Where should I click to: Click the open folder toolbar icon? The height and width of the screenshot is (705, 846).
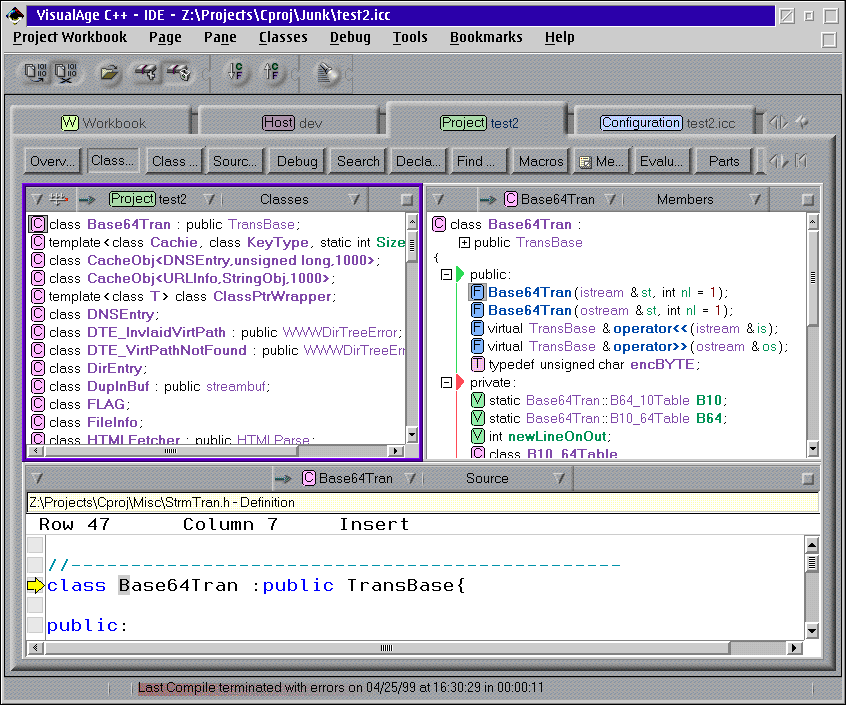(x=109, y=72)
